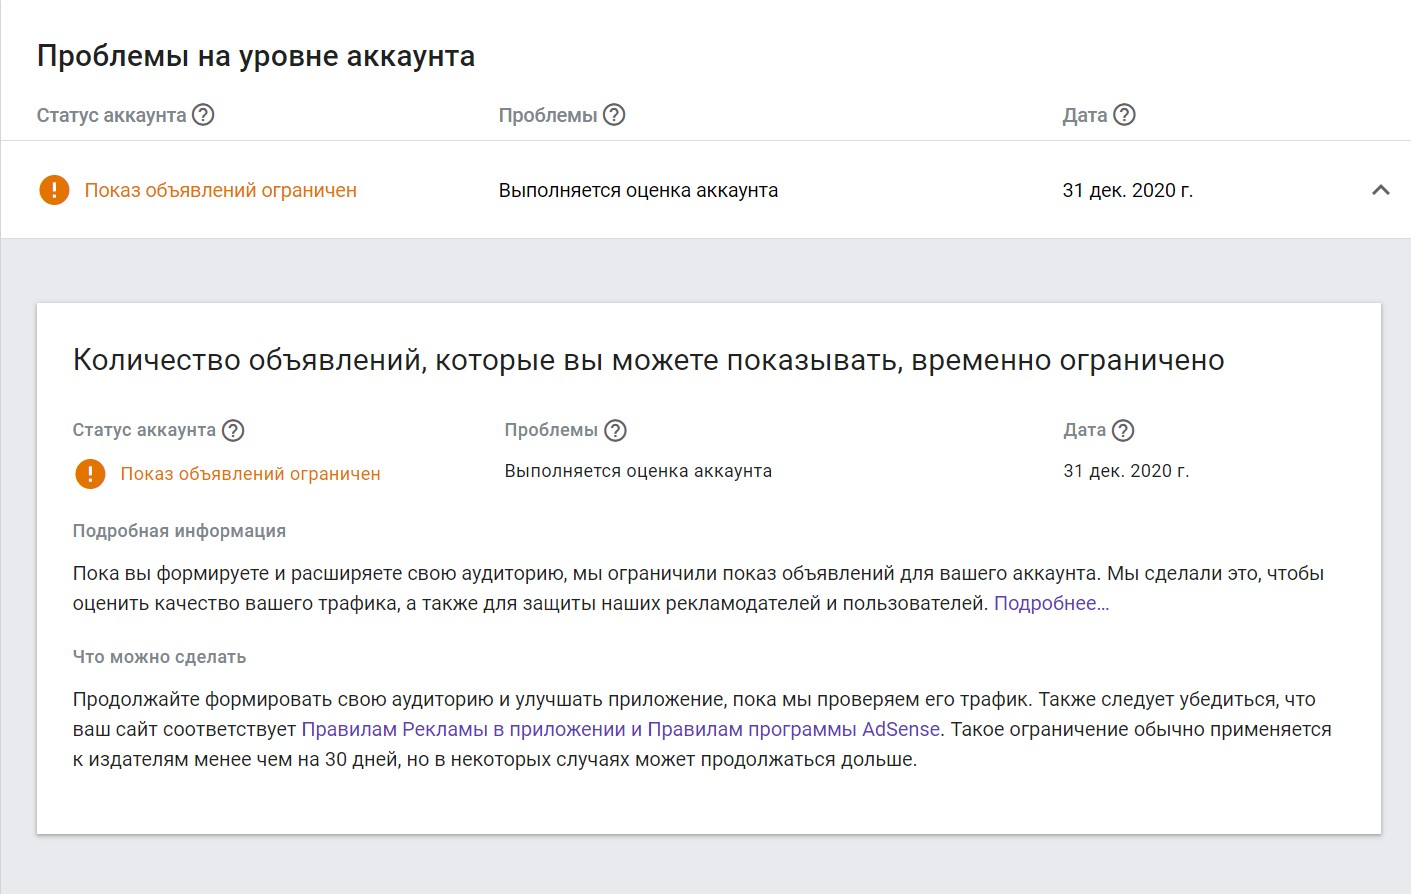Click help icon next to top 'Статус аккаунта' header
This screenshot has width=1411, height=894.
(x=203, y=115)
